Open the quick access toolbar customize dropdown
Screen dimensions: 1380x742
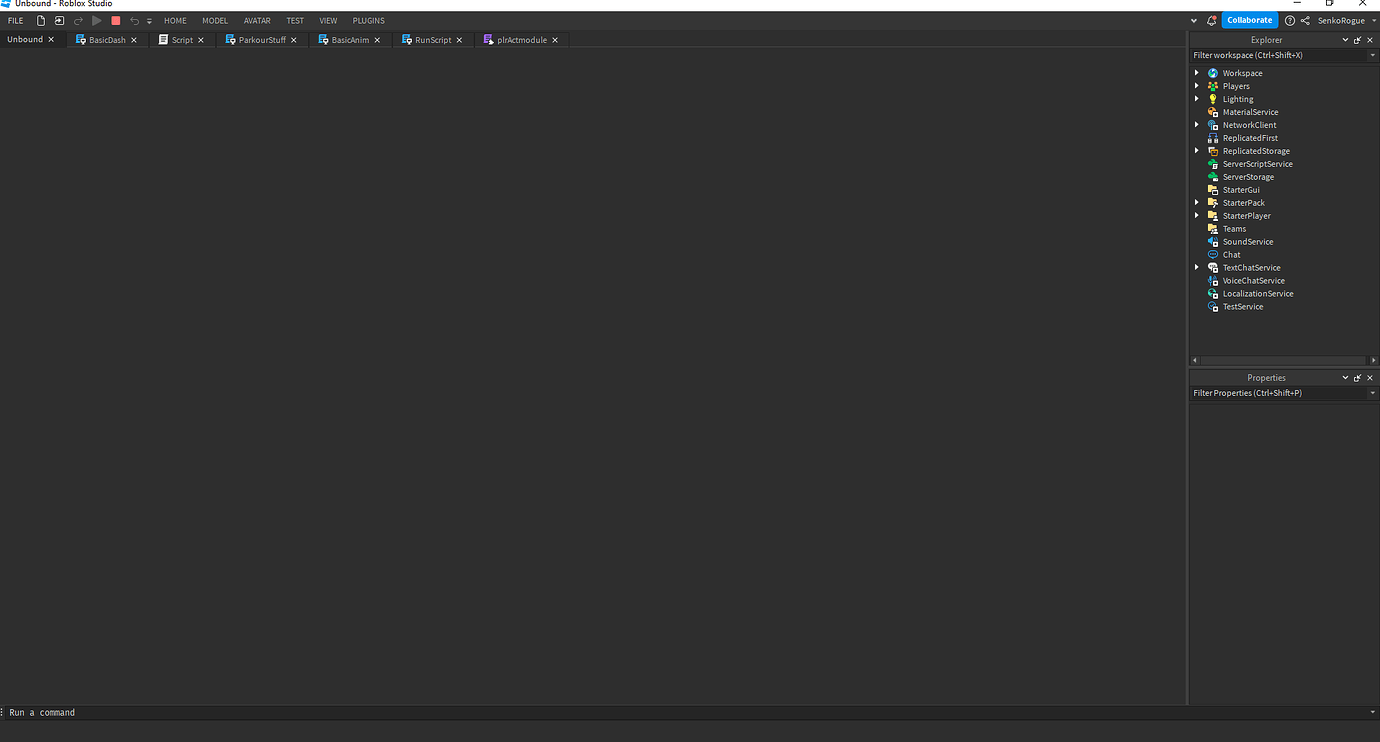150,21
